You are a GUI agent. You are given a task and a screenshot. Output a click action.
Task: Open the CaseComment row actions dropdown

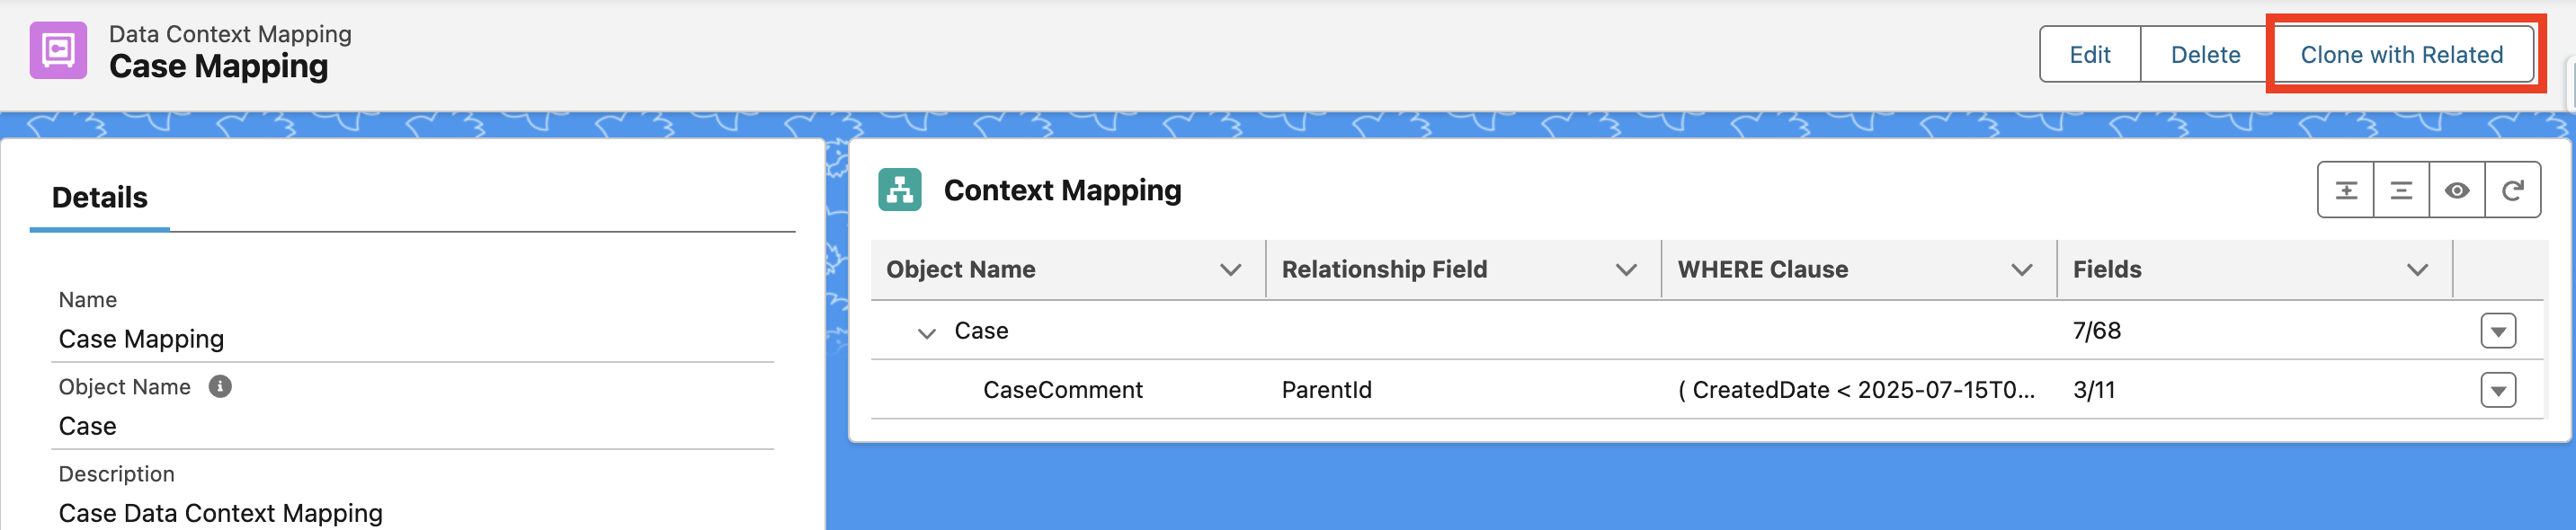click(x=2497, y=390)
